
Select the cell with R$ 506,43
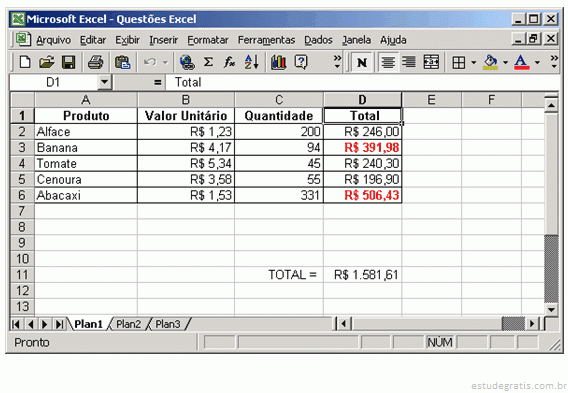pyautogui.click(x=363, y=195)
